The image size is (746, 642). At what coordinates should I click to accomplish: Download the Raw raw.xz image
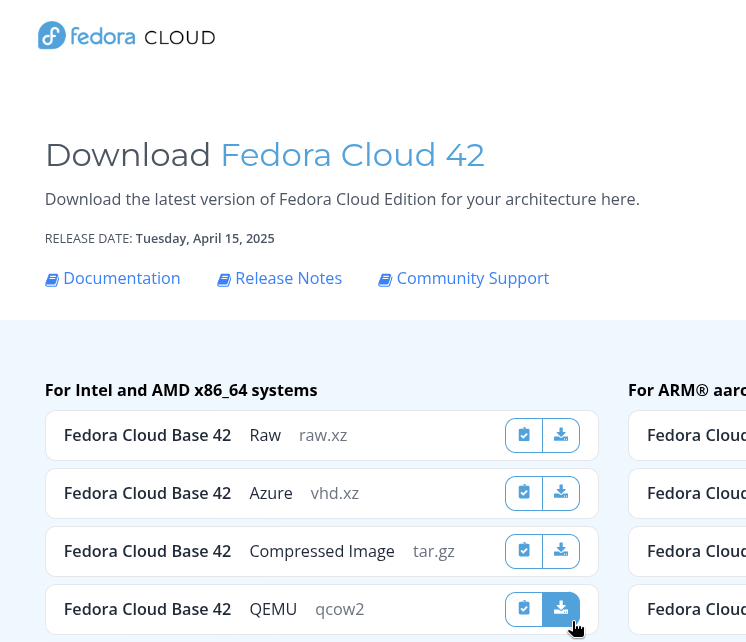click(x=561, y=435)
